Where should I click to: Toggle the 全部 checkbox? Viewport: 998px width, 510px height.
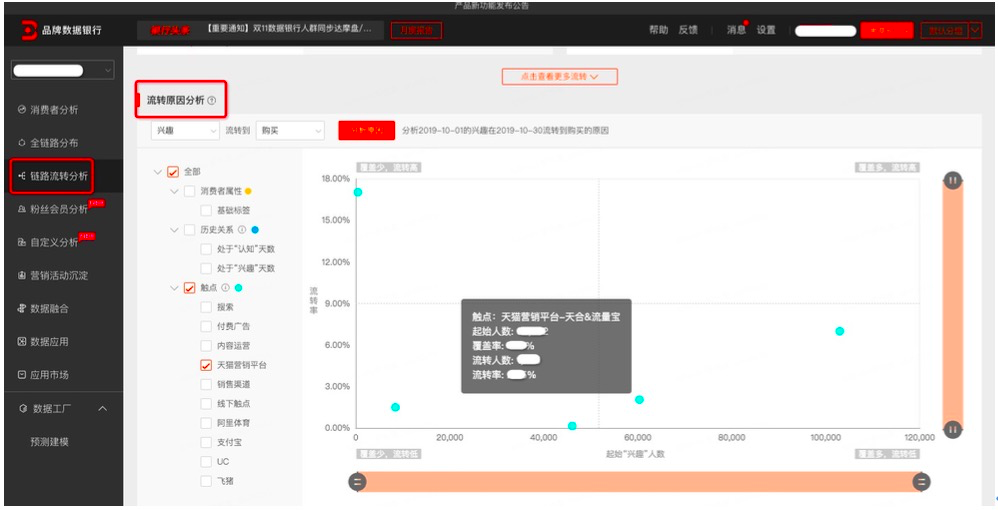[x=173, y=172]
